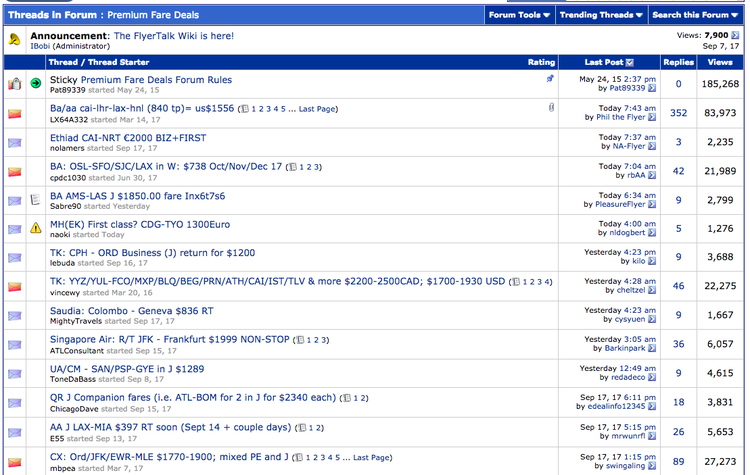Go to last post by Phil the Flyer

click(652, 117)
